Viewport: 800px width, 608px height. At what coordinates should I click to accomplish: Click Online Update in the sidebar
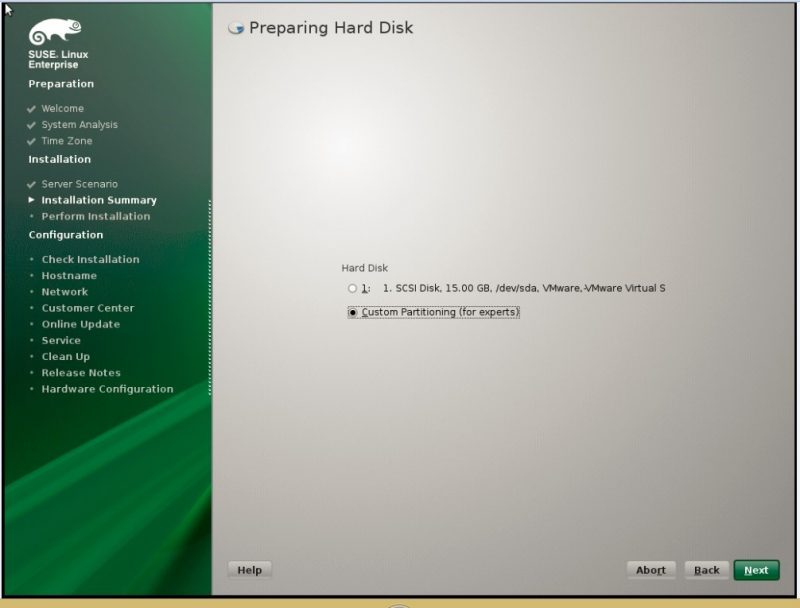(x=80, y=324)
